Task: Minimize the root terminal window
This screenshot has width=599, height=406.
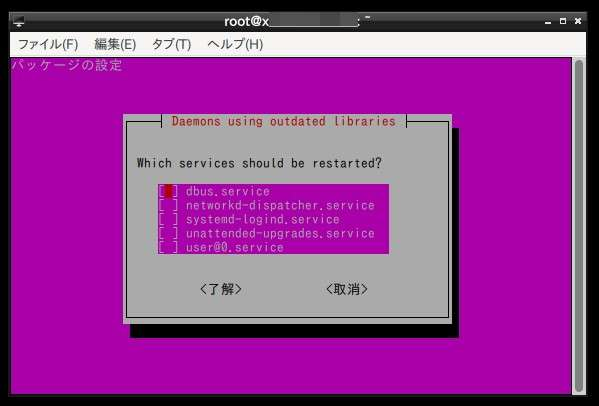Action: coord(548,22)
